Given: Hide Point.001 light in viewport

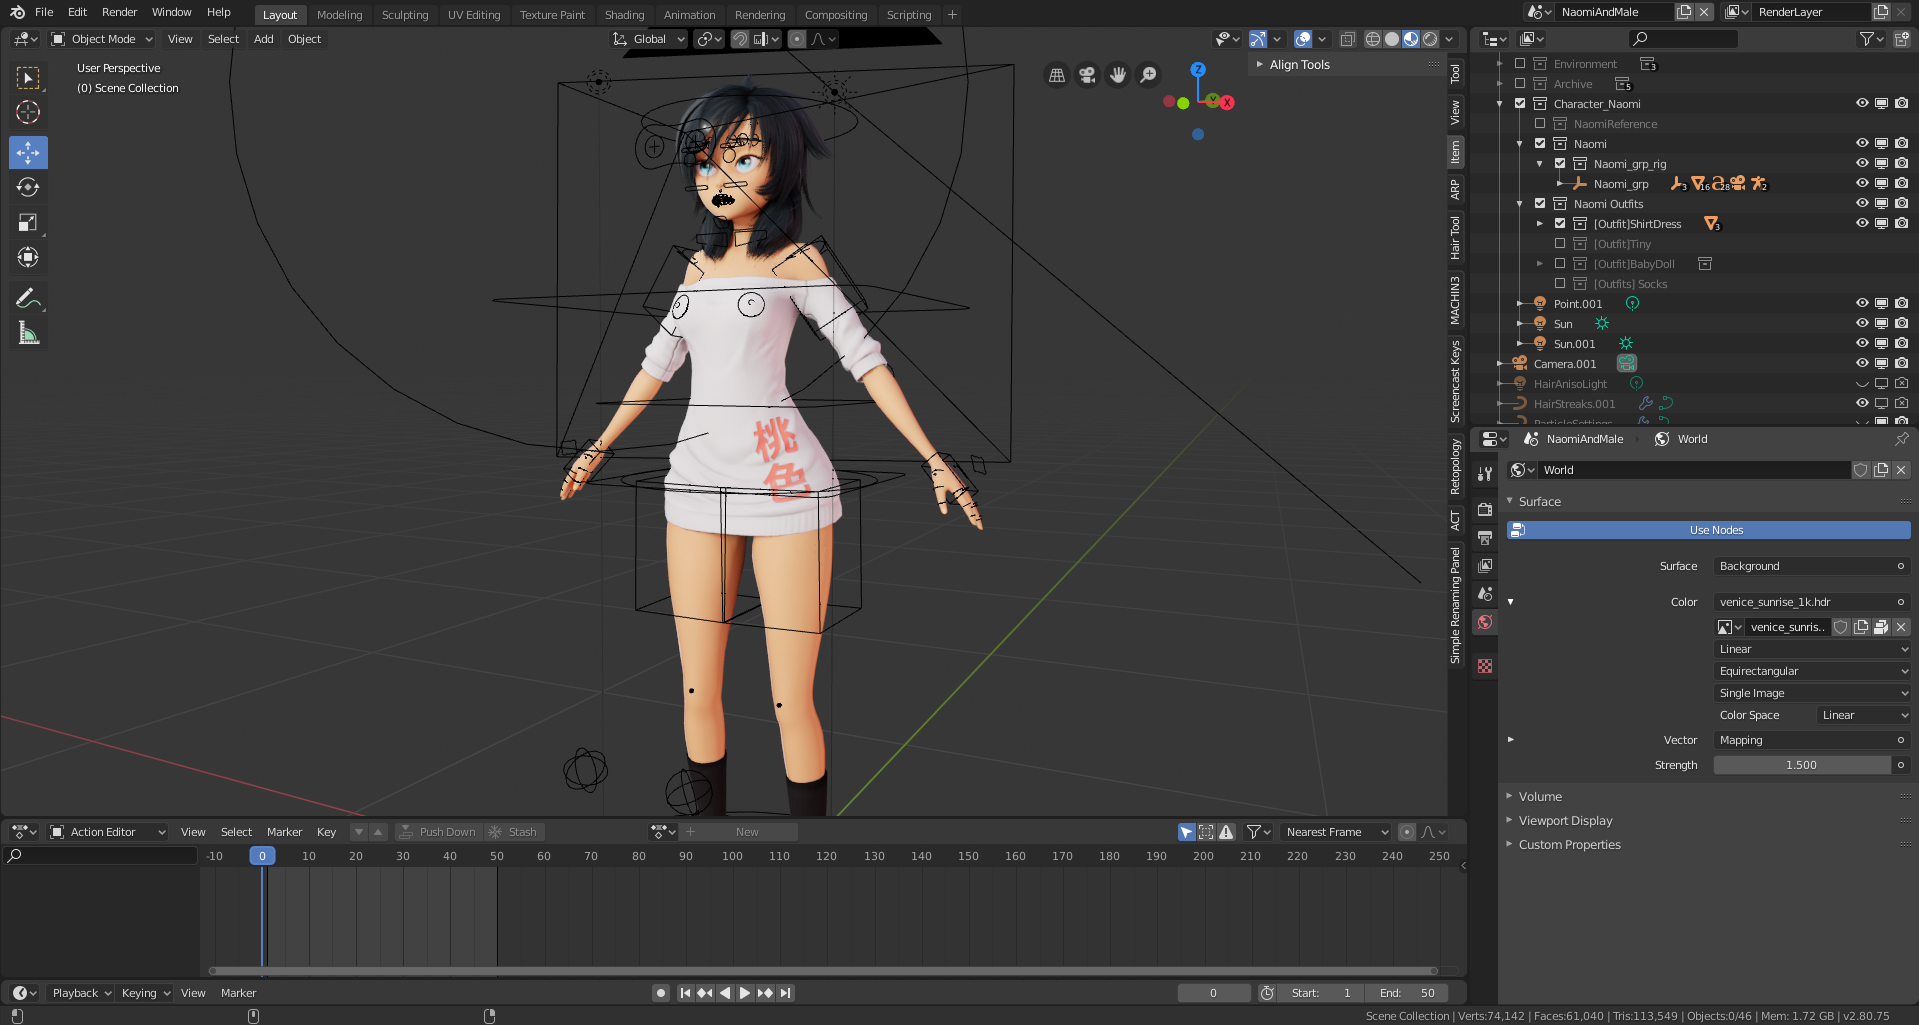Looking at the screenshot, I should pos(1862,304).
